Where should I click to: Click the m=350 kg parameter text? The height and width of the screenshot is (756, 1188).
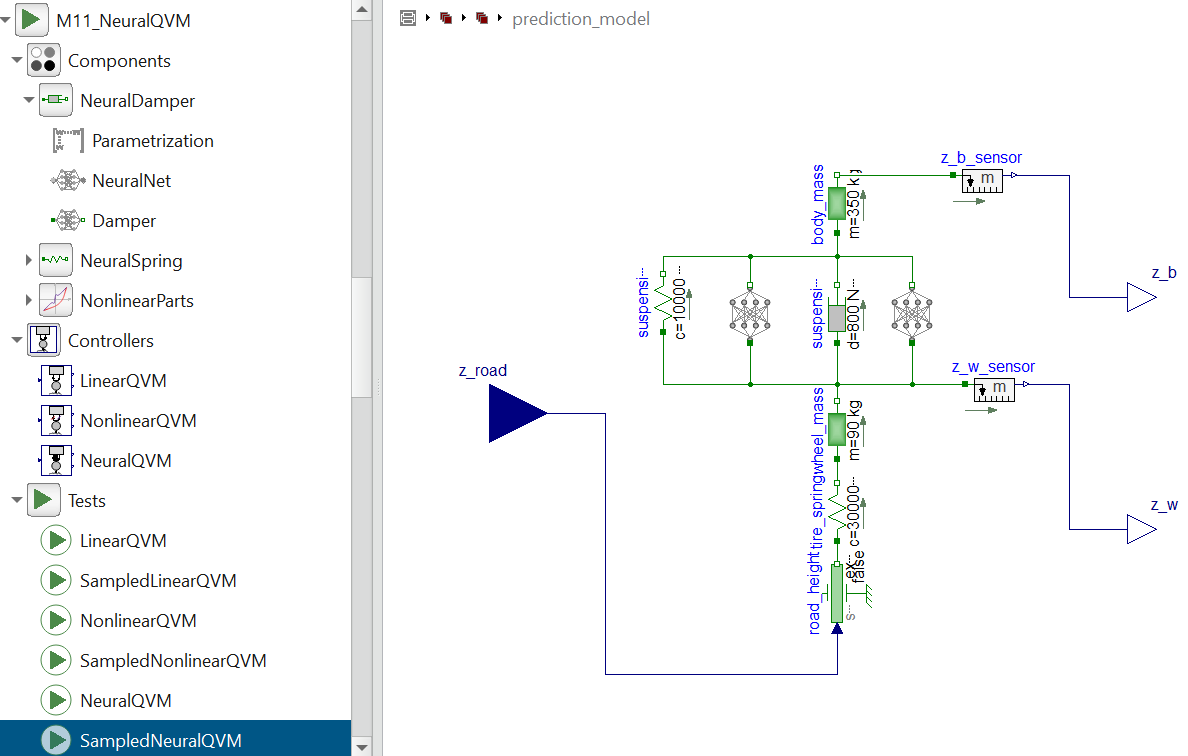[x=854, y=205]
